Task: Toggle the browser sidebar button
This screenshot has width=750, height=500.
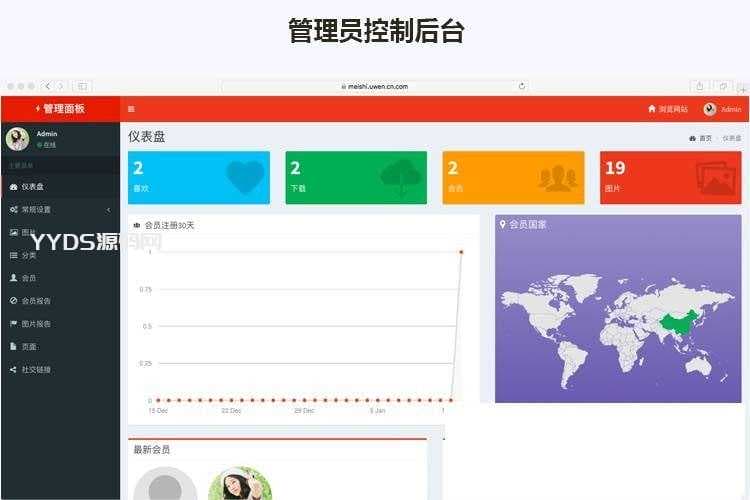Action: click(82, 86)
